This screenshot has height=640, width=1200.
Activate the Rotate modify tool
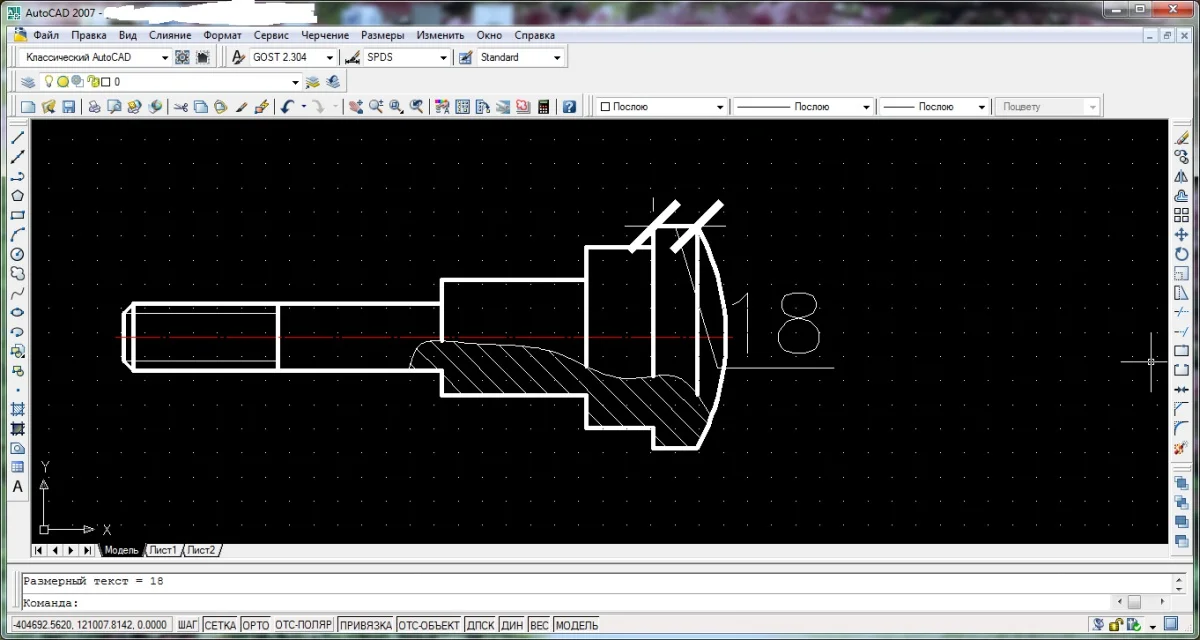[x=1181, y=254]
